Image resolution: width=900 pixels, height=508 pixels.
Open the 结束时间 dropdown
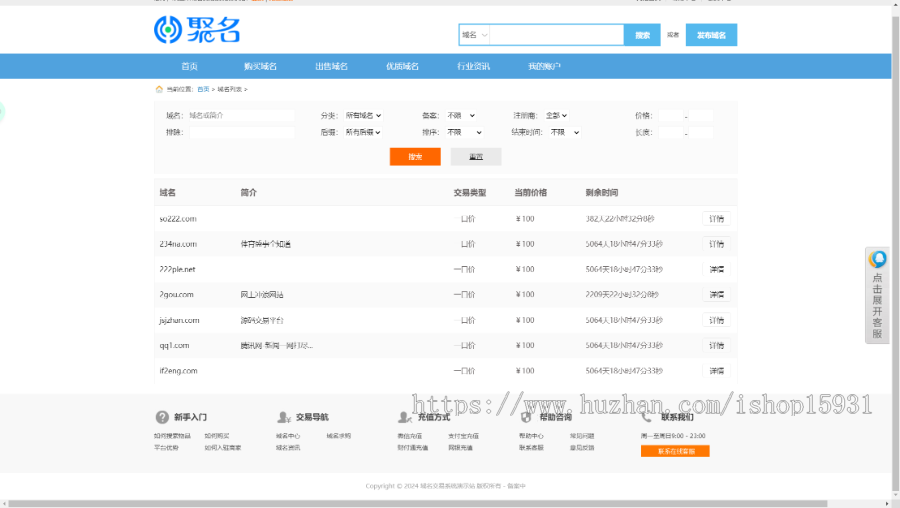click(x=565, y=132)
